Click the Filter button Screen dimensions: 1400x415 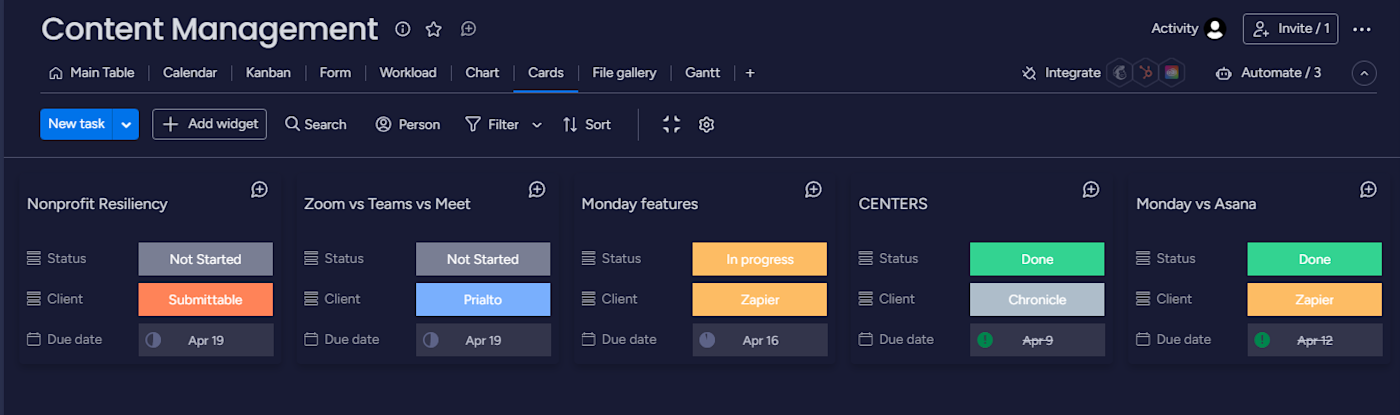pyautogui.click(x=492, y=124)
